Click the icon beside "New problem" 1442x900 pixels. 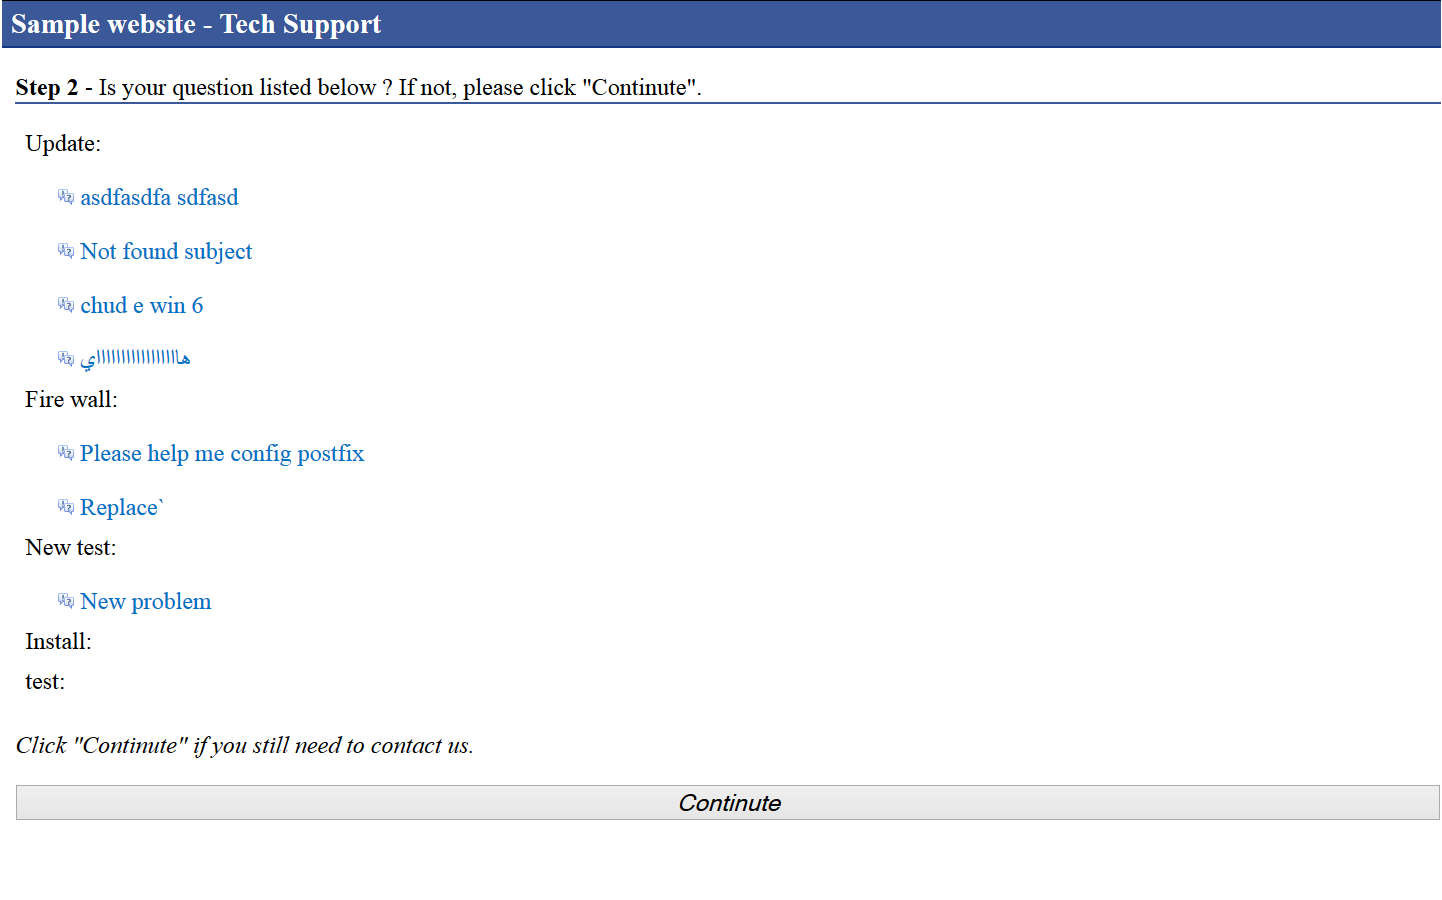66,601
